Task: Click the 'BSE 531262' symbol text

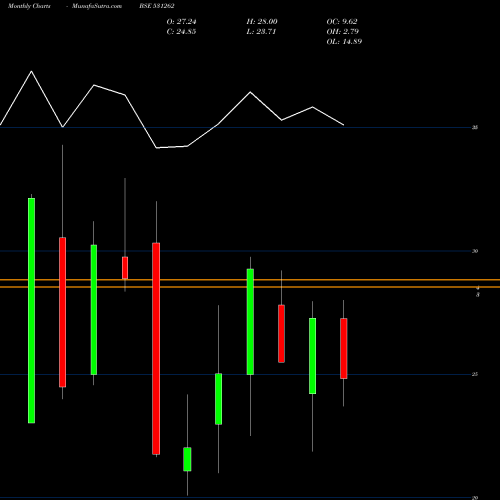Action: pos(157,6)
